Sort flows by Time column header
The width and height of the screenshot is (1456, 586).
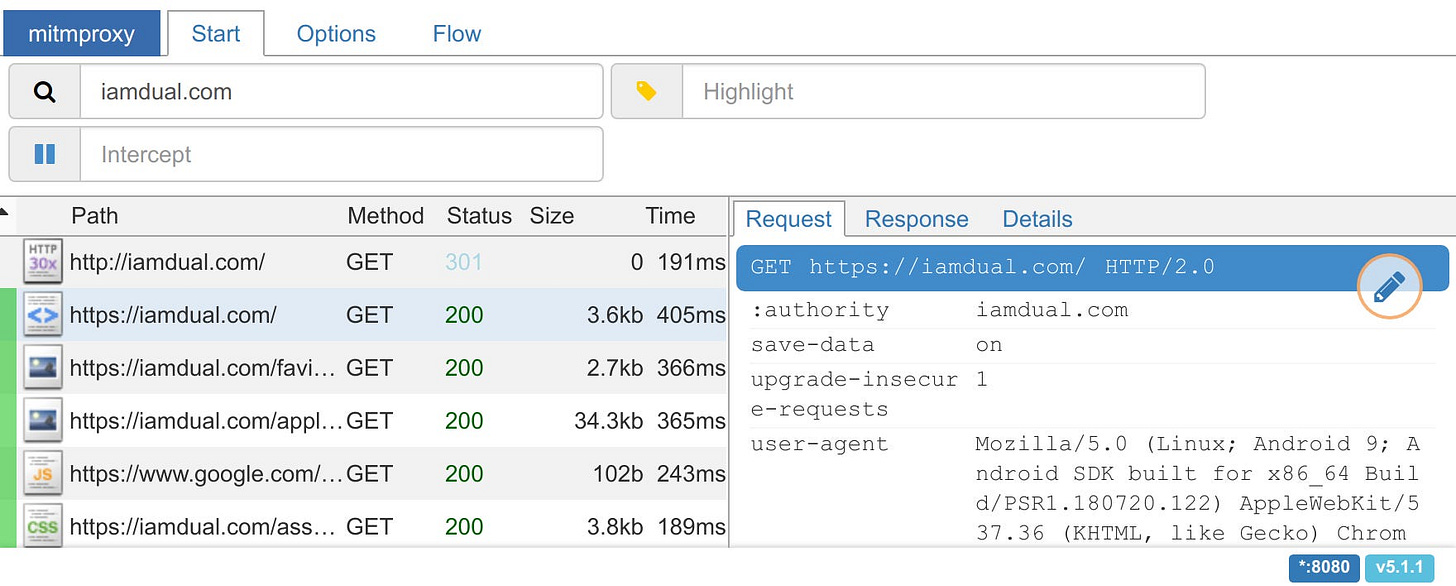tap(670, 216)
